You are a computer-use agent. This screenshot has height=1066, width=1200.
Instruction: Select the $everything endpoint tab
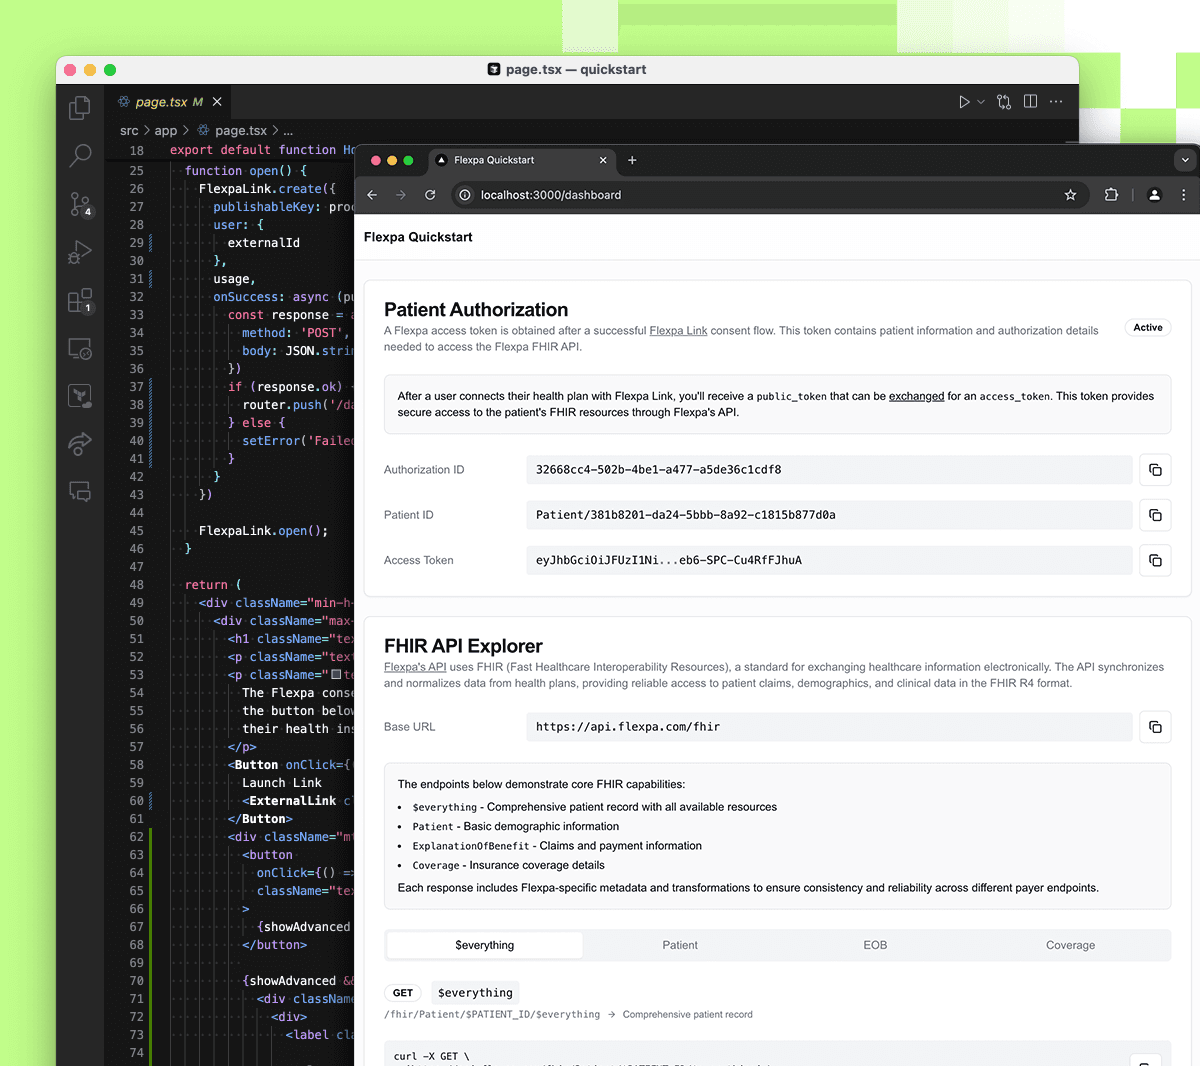point(485,945)
